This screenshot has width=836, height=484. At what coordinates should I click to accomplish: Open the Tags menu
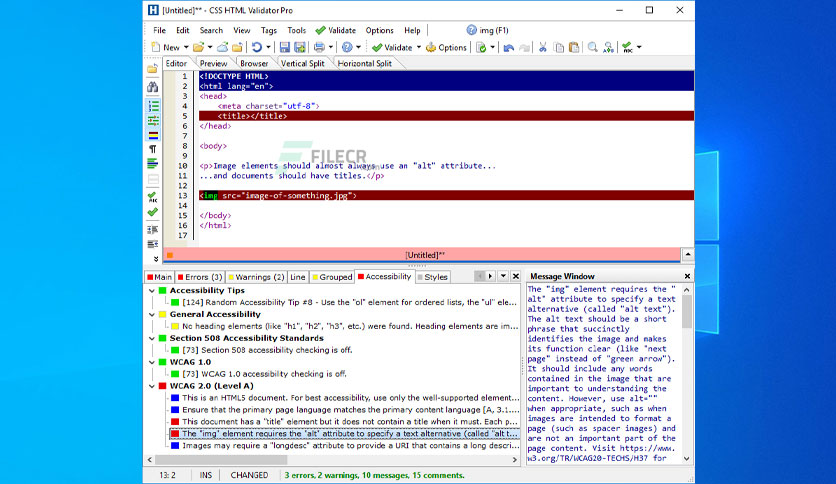269,30
